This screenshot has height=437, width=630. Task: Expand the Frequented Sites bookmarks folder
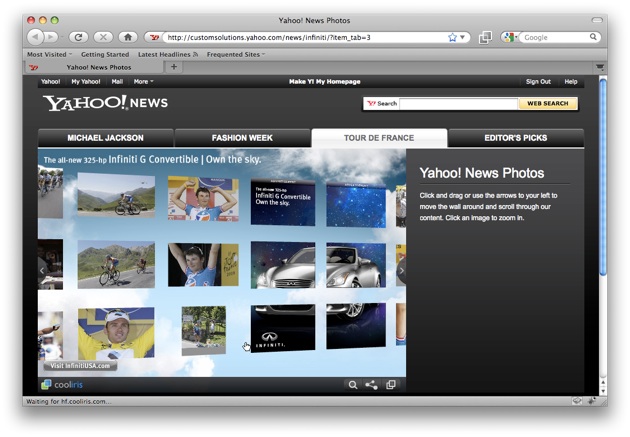[x=236, y=54]
